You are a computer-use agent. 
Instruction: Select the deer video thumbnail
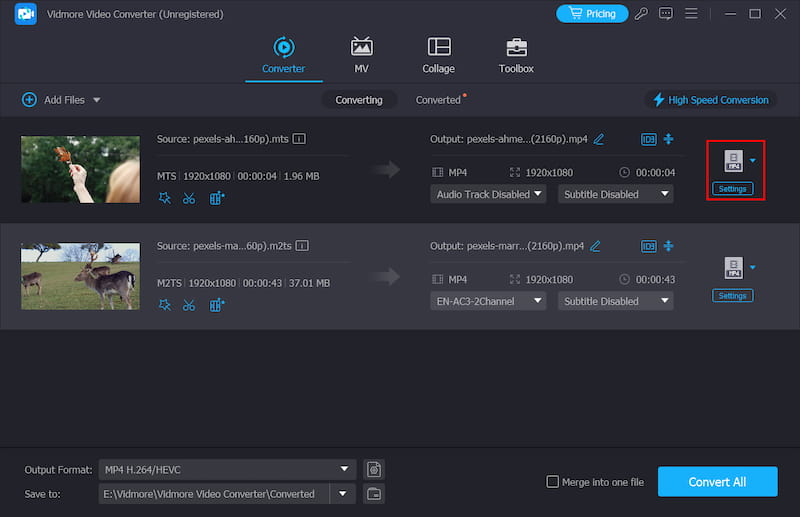(80, 276)
